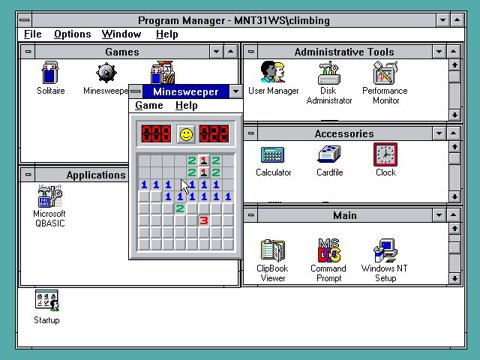
Task: Open the Microsoft QBASIC icon
Action: point(50,197)
